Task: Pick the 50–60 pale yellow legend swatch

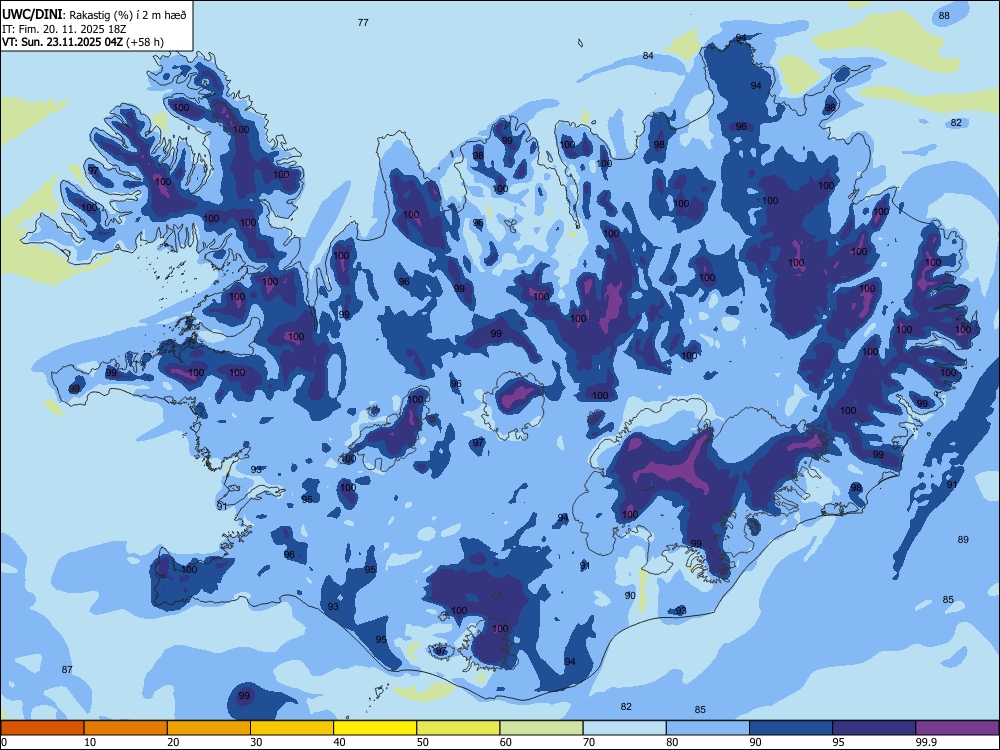Action: coord(458,728)
